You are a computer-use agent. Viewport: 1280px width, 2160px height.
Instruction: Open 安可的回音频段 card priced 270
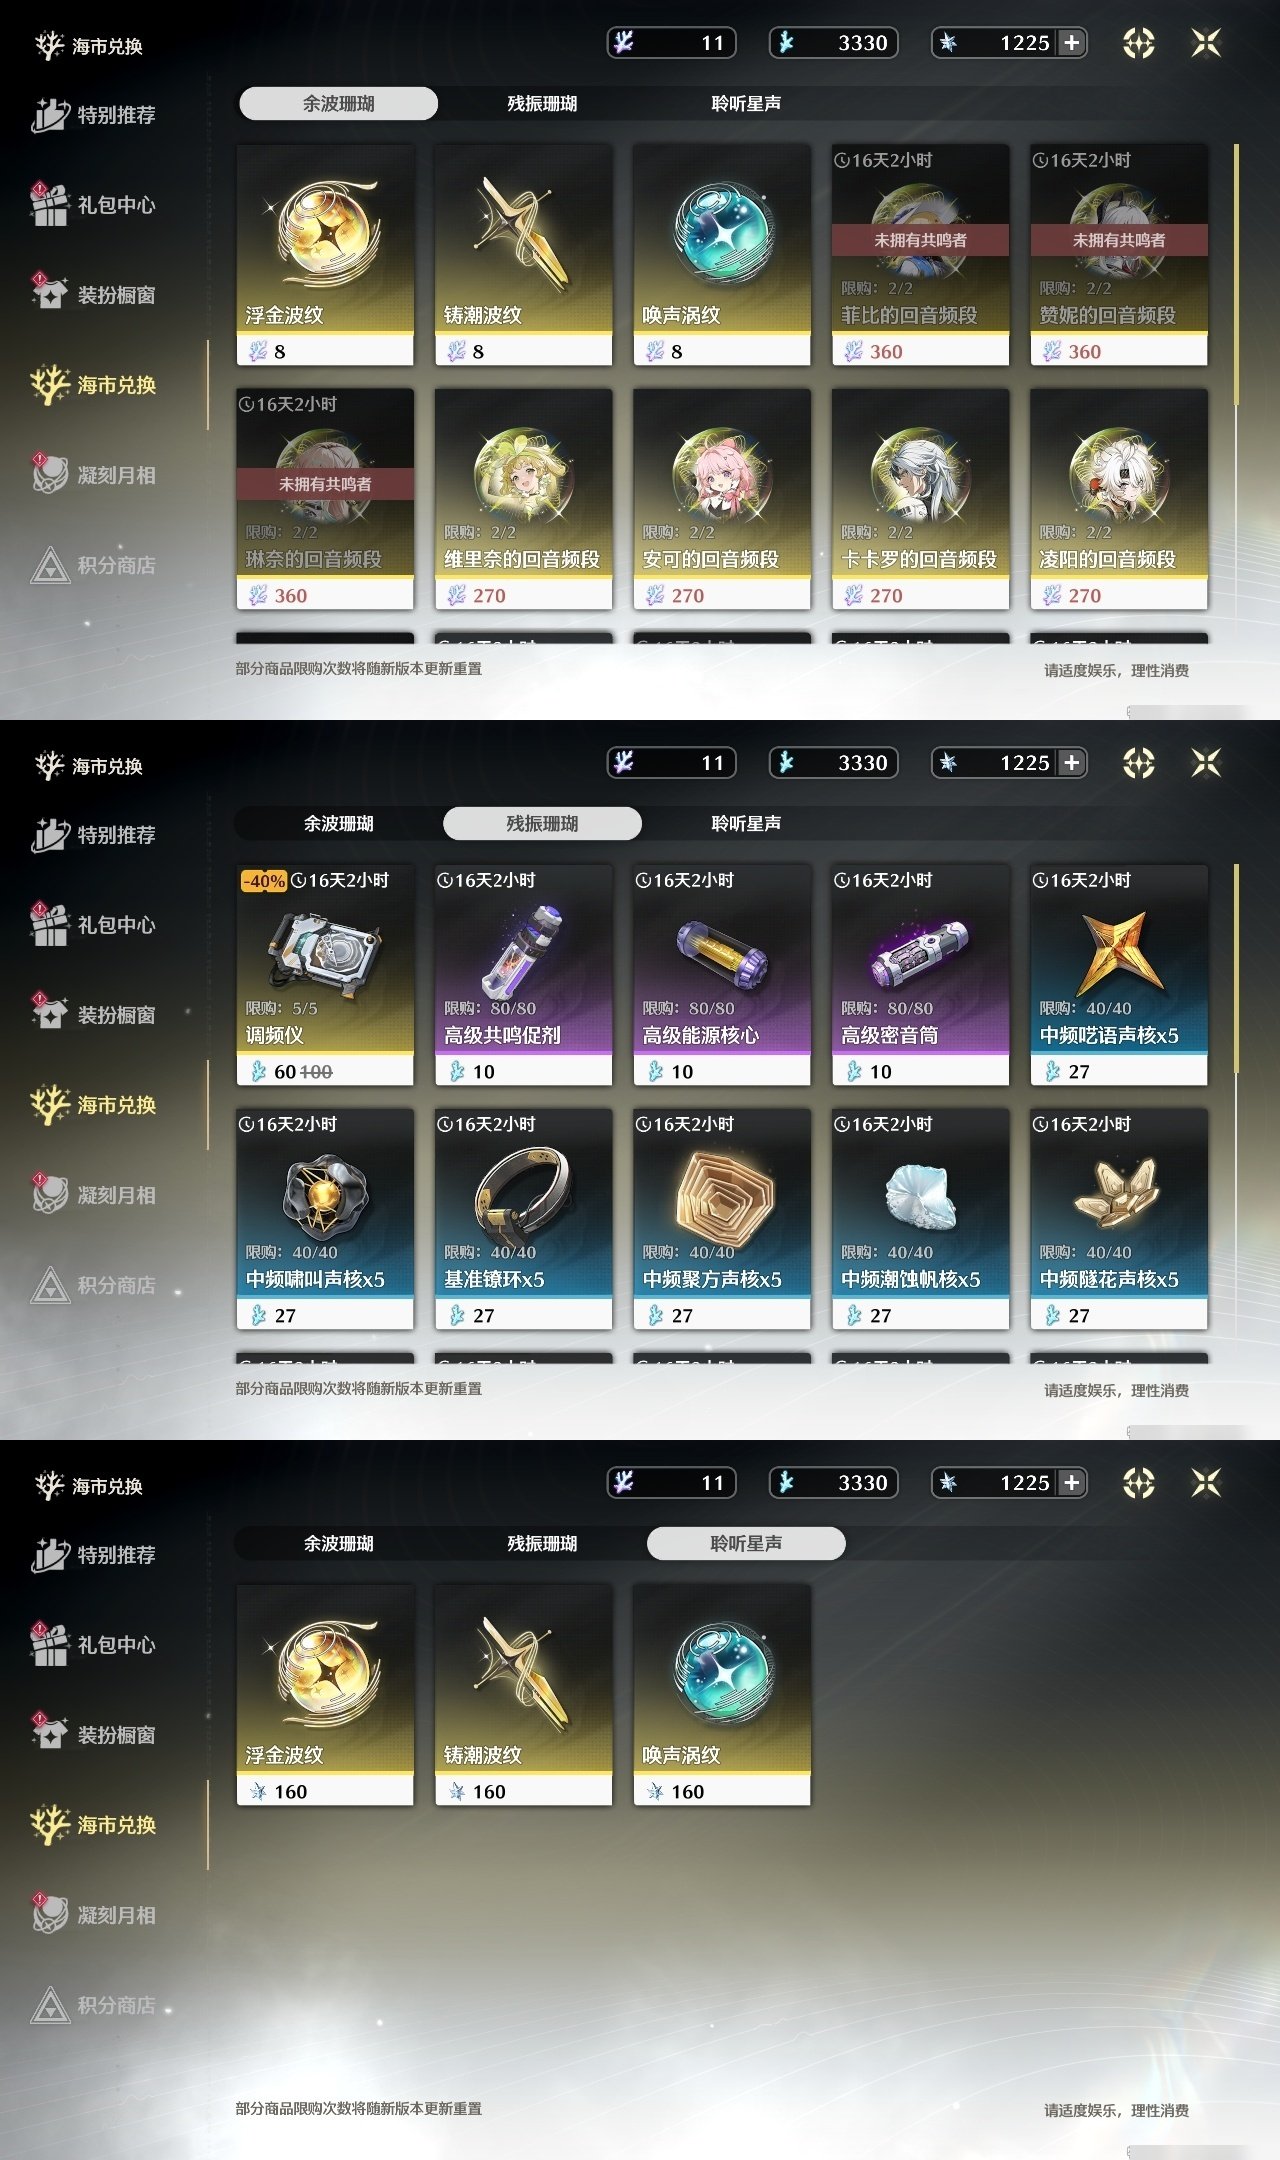[722, 499]
